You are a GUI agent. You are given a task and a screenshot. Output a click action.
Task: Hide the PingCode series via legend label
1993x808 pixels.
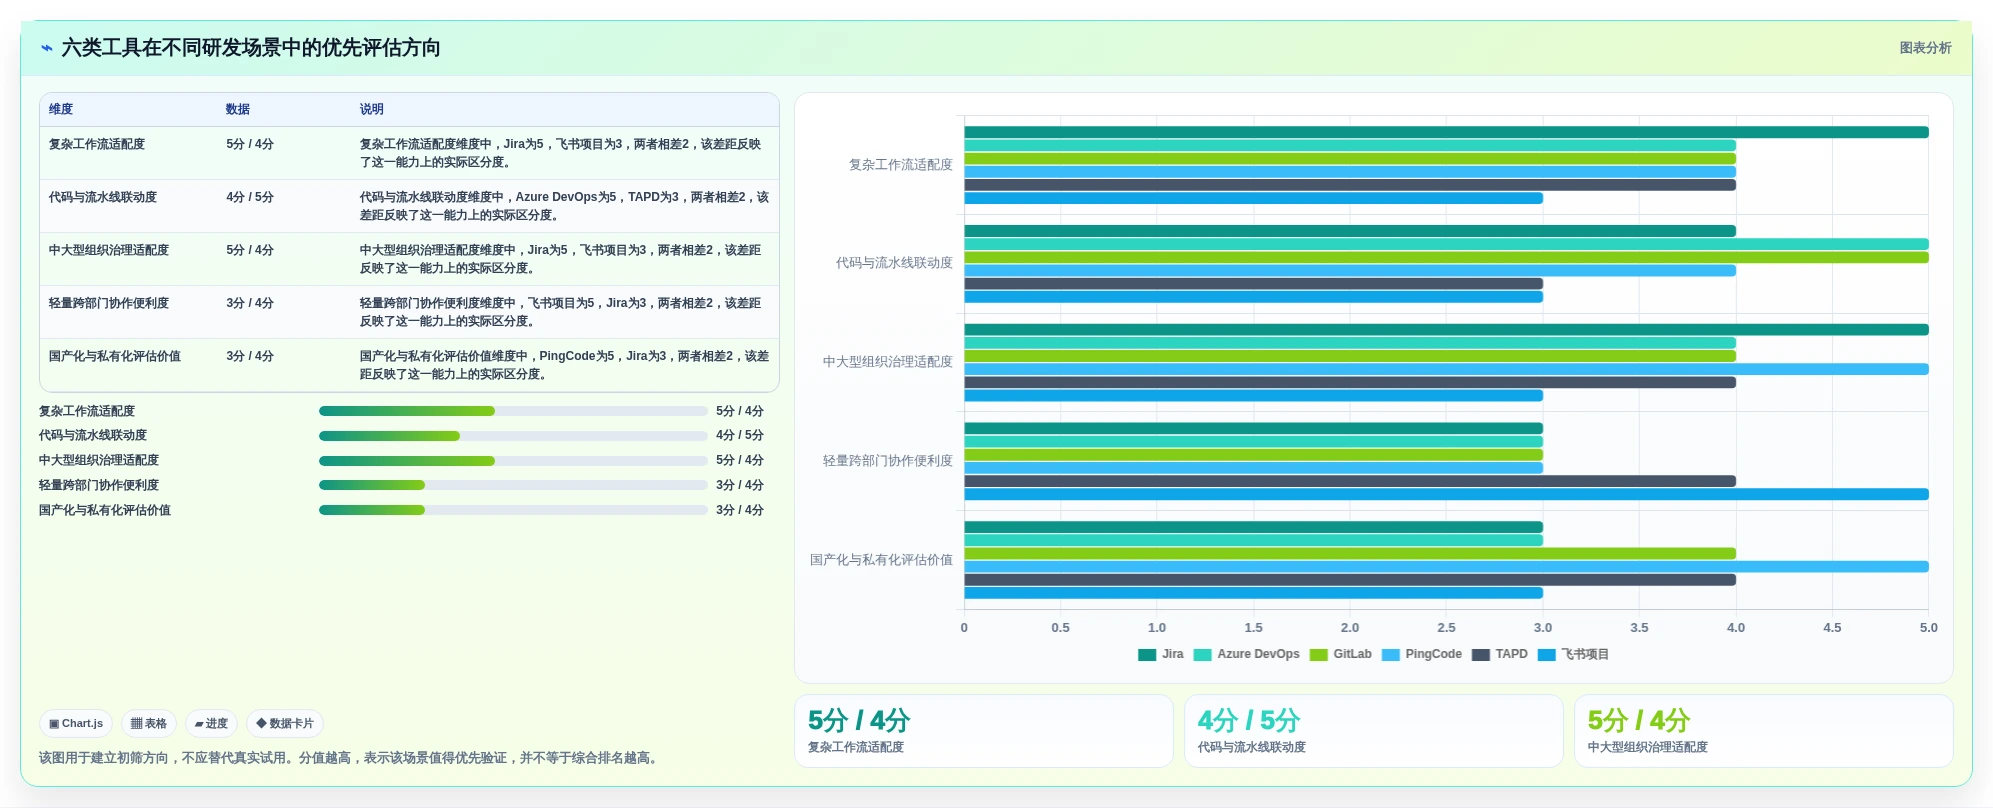point(1433,654)
